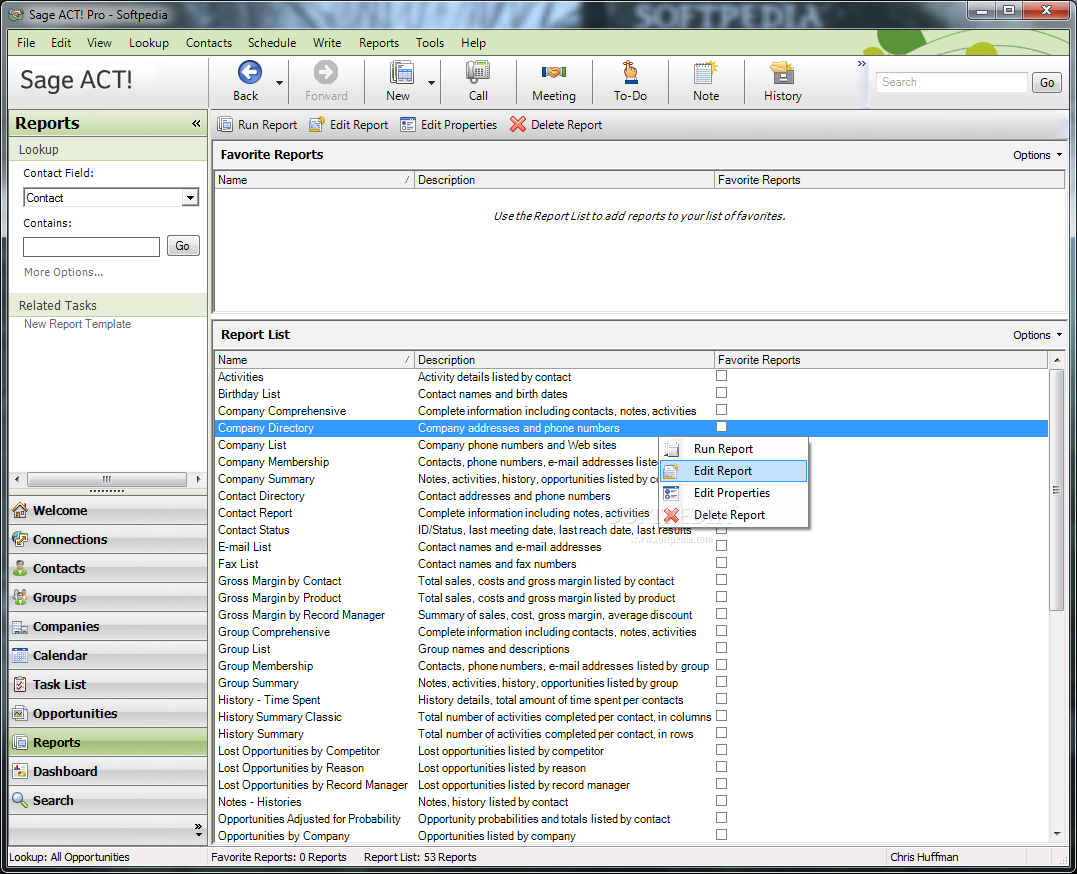The height and width of the screenshot is (874, 1077).
Task: Click the Favorite Reports column header in Report List
Action: pyautogui.click(x=881, y=360)
